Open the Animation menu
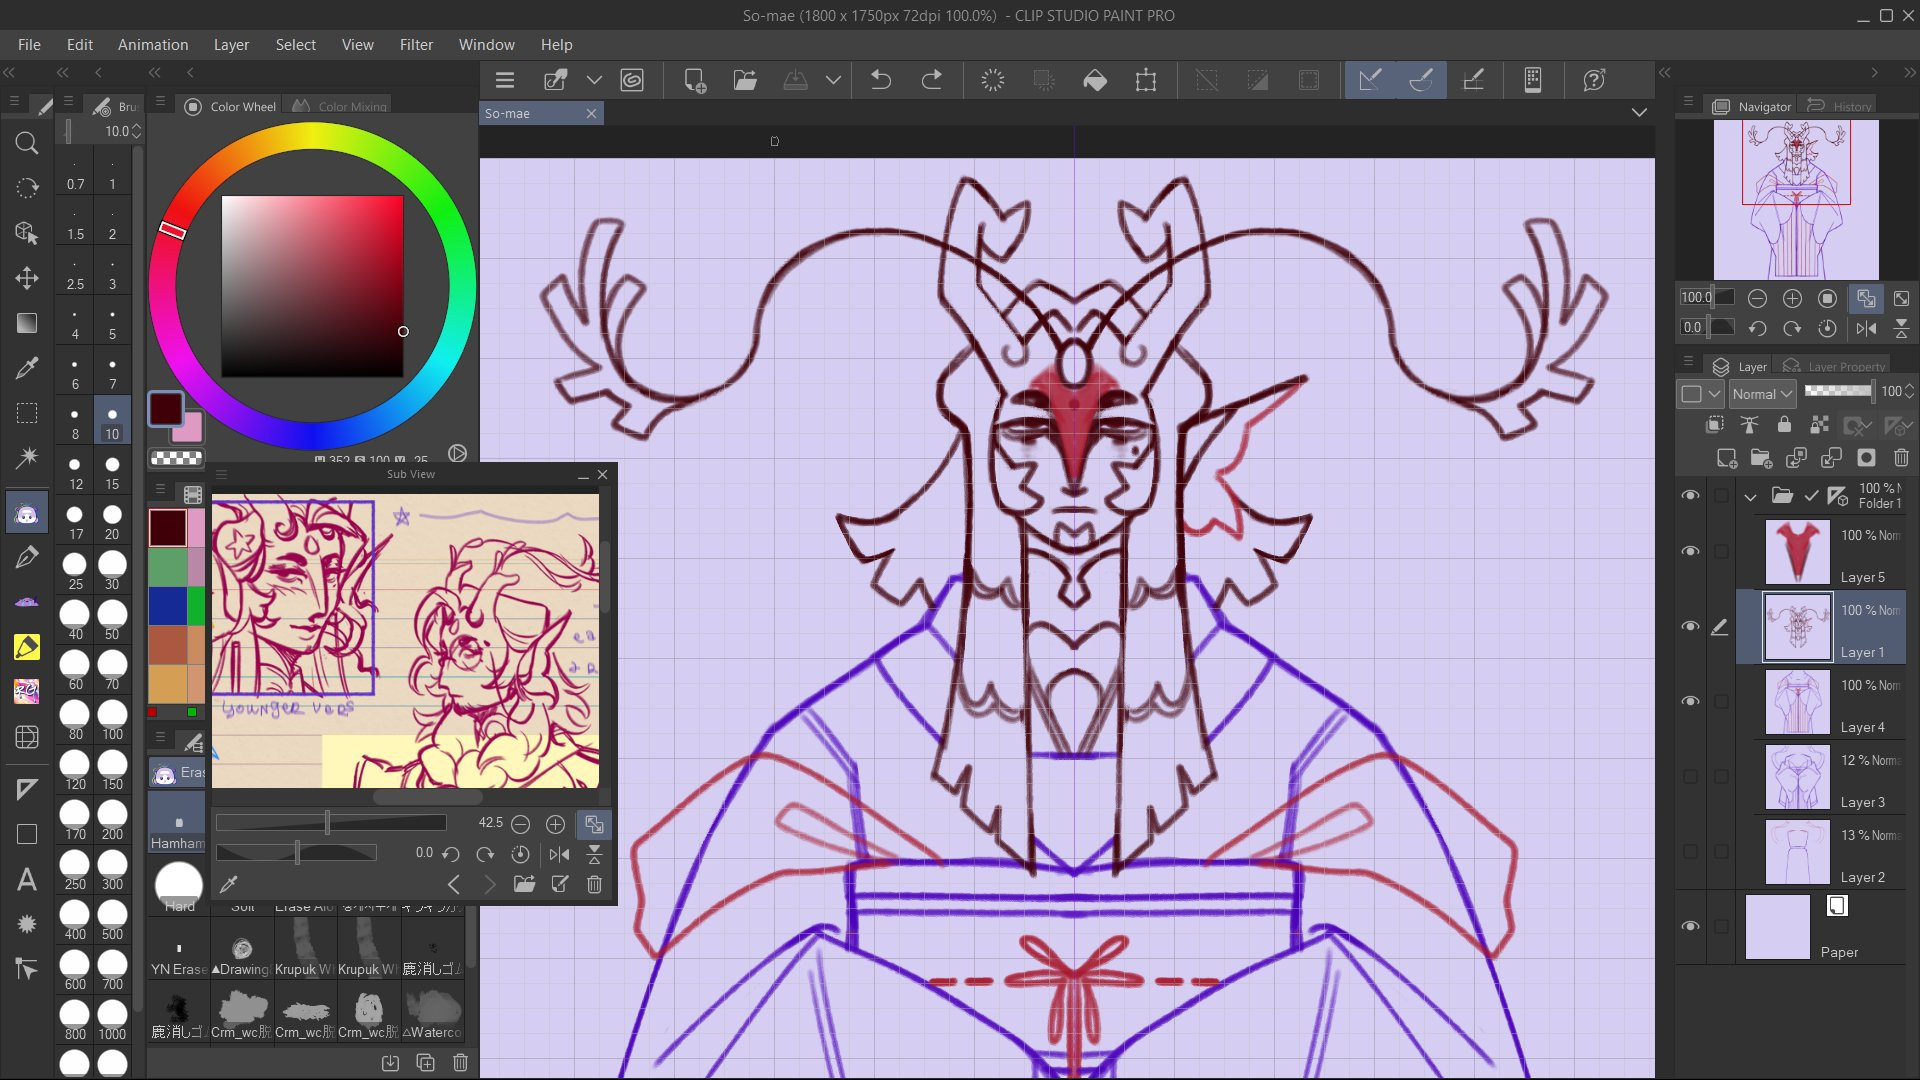This screenshot has width=1920, height=1080. coord(153,45)
